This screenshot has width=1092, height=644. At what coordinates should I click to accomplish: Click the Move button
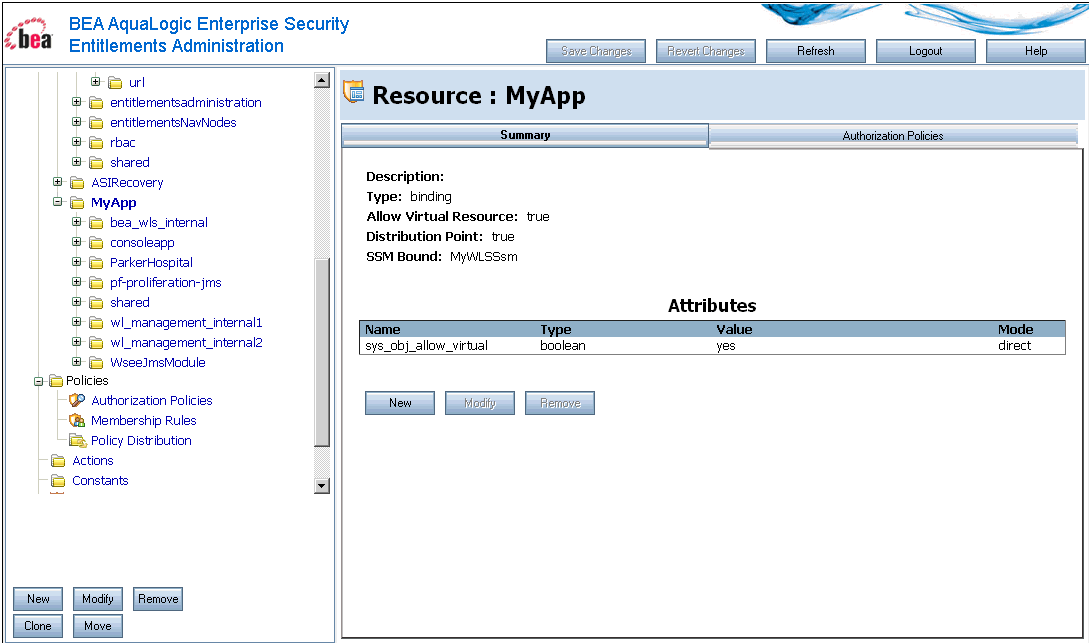click(98, 626)
